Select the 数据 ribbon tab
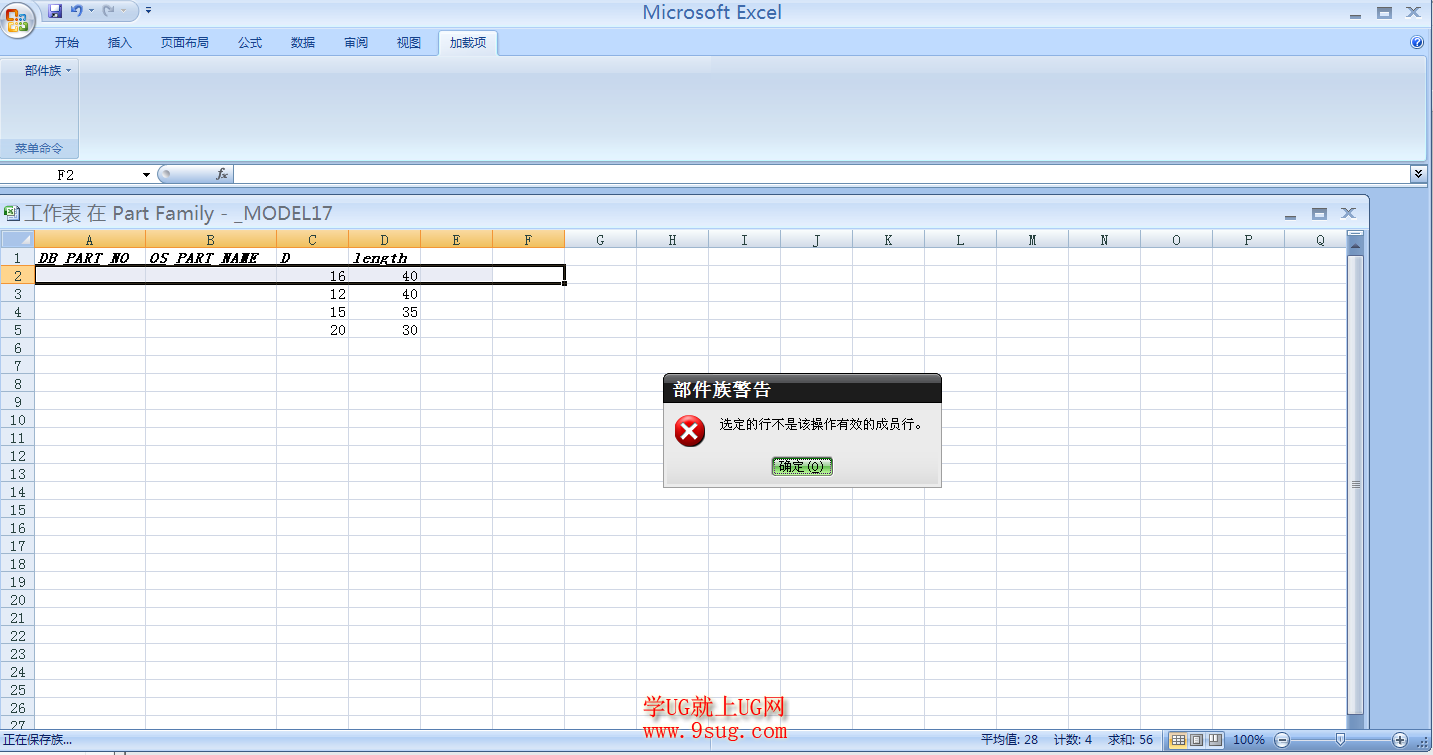 pos(303,43)
